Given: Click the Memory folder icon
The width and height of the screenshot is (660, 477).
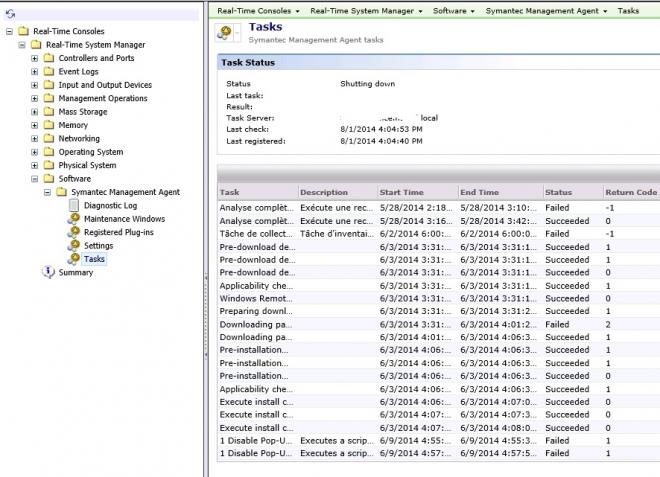Looking at the screenshot, I should pyautogui.click(x=49, y=125).
